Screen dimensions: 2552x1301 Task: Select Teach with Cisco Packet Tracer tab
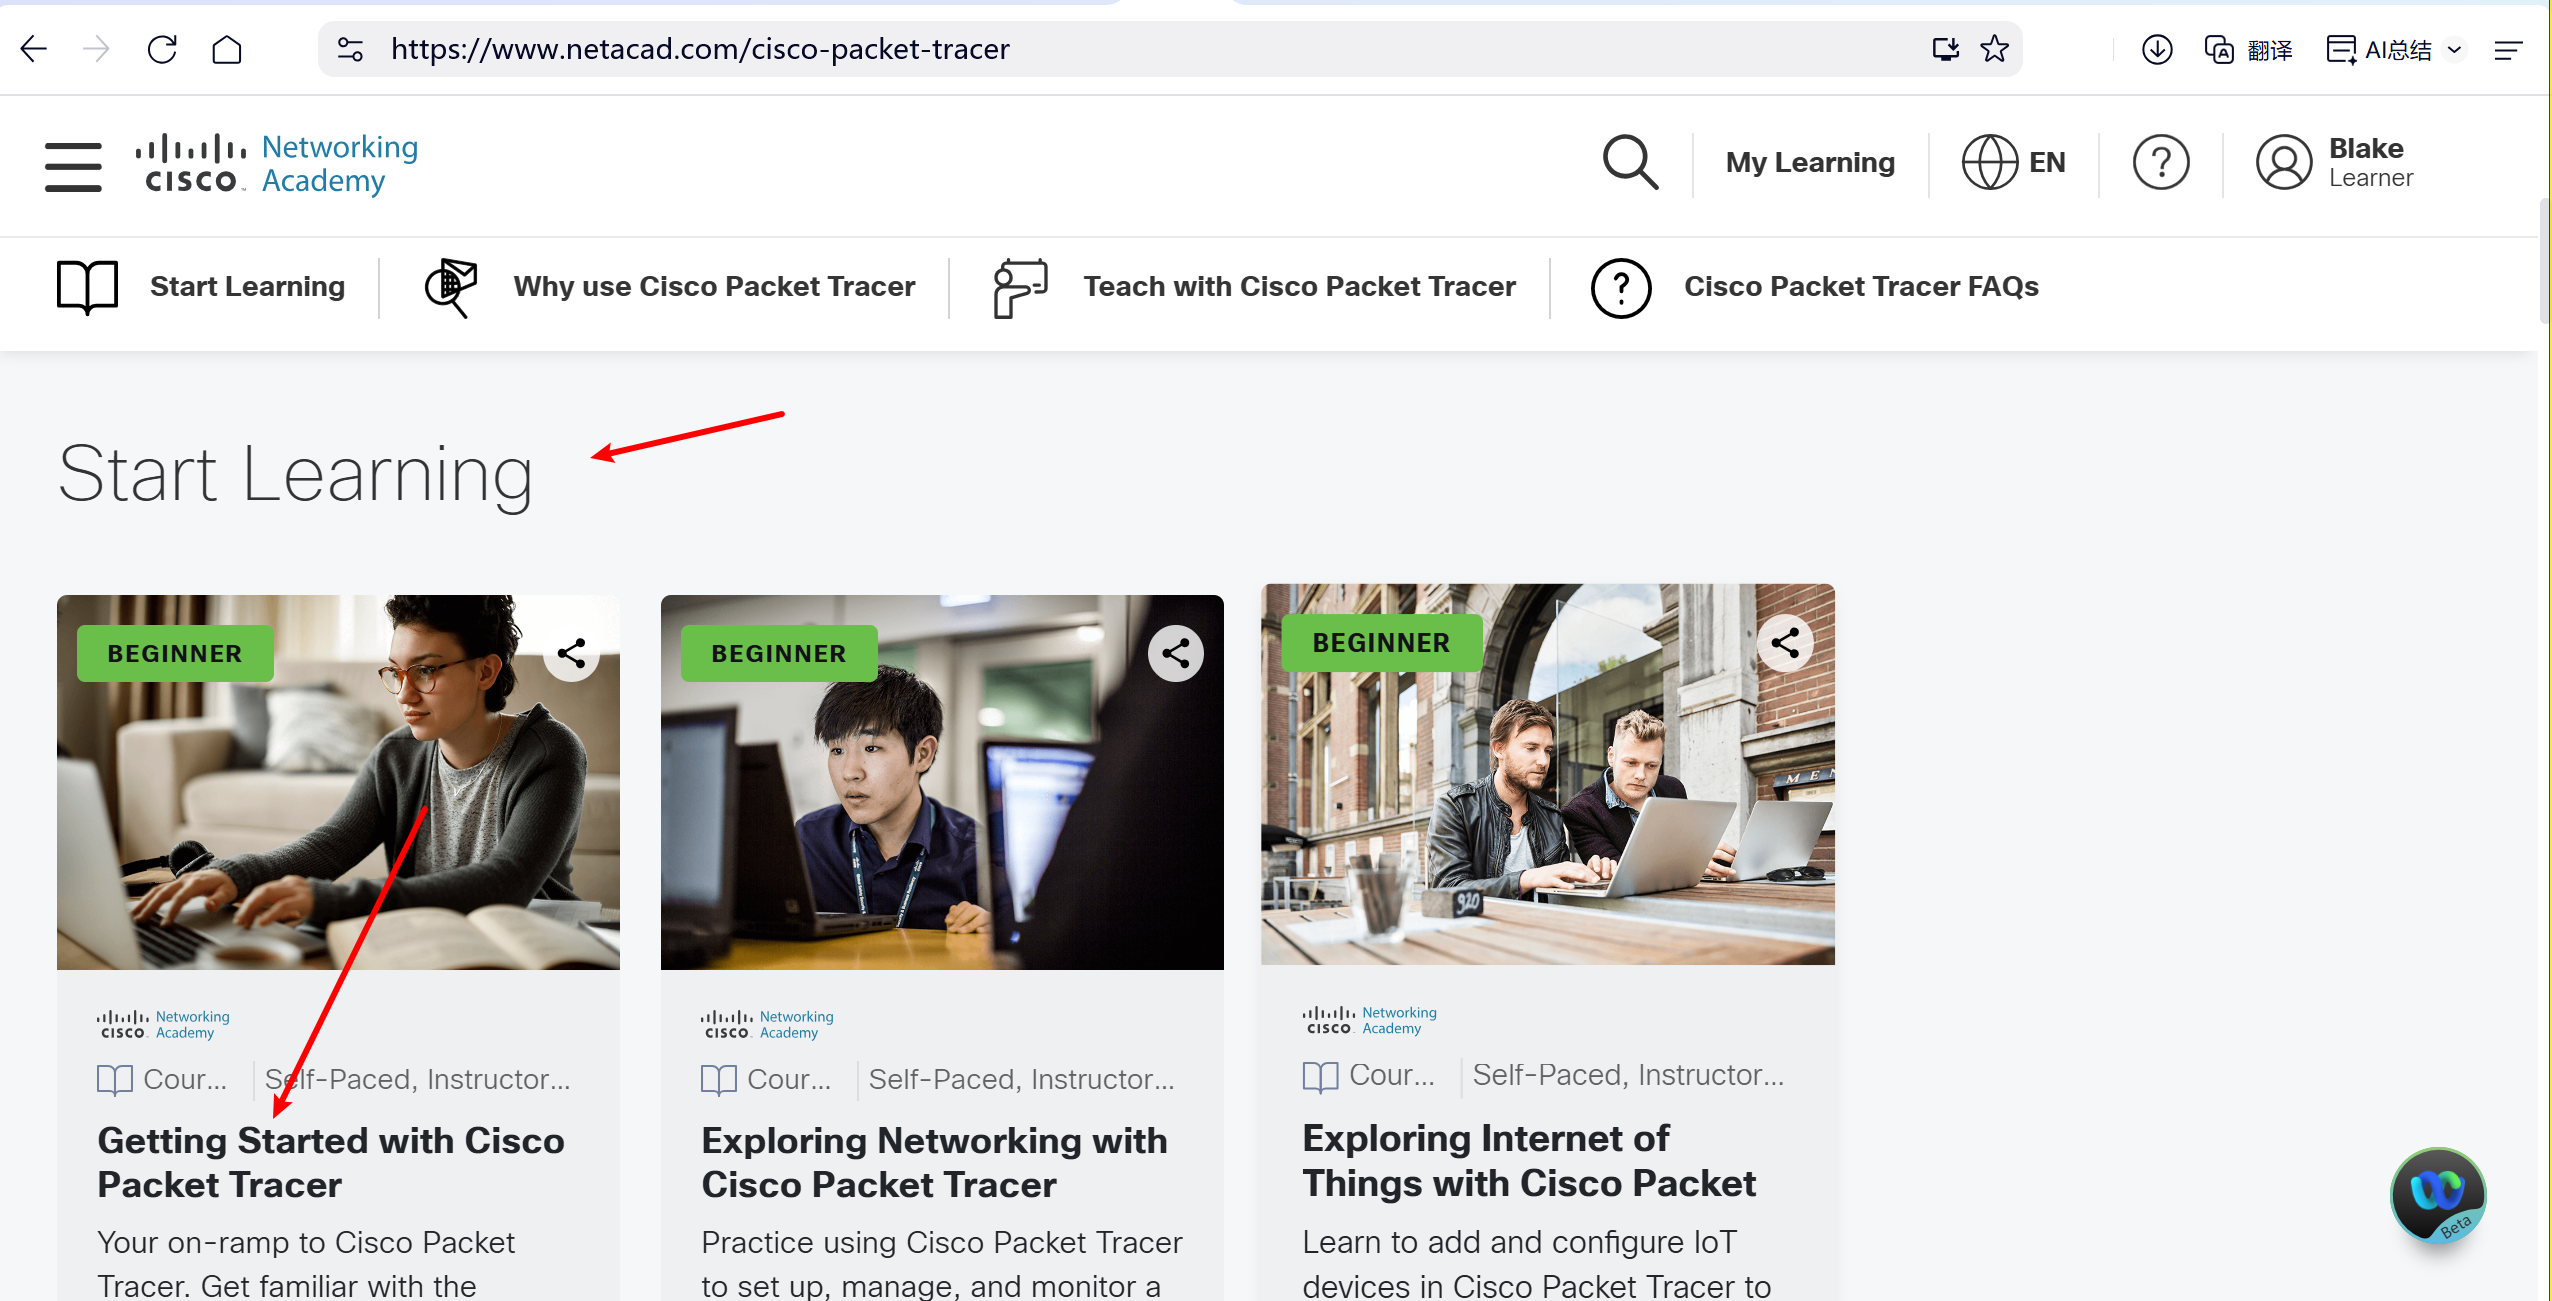point(1299,287)
